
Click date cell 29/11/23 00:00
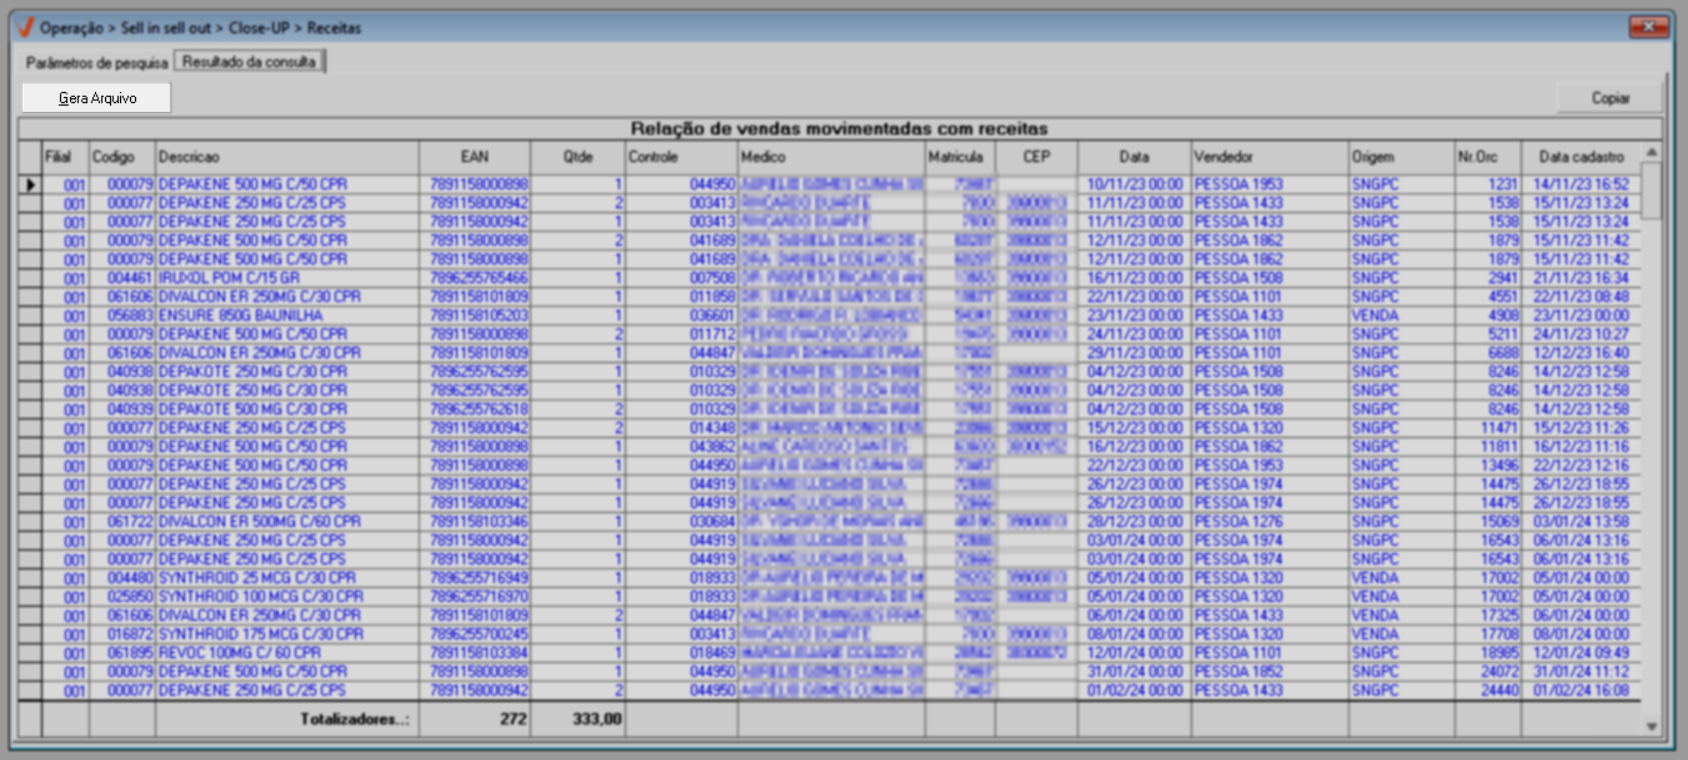pyautogui.click(x=1135, y=353)
